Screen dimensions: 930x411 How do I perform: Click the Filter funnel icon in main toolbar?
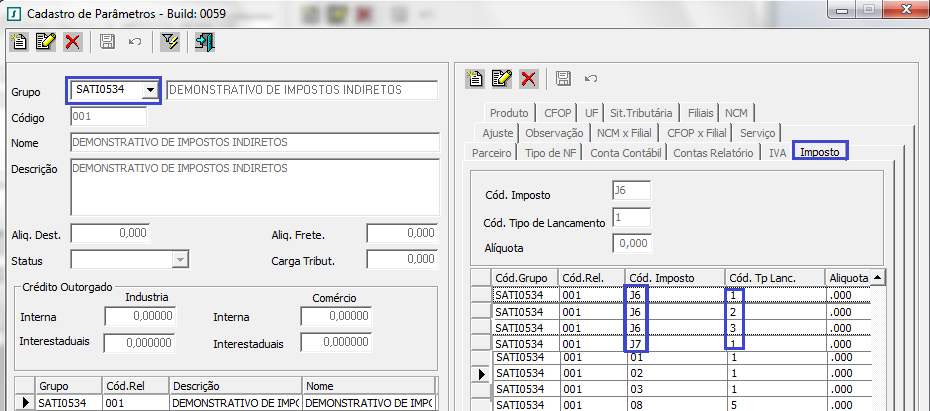(x=170, y=42)
